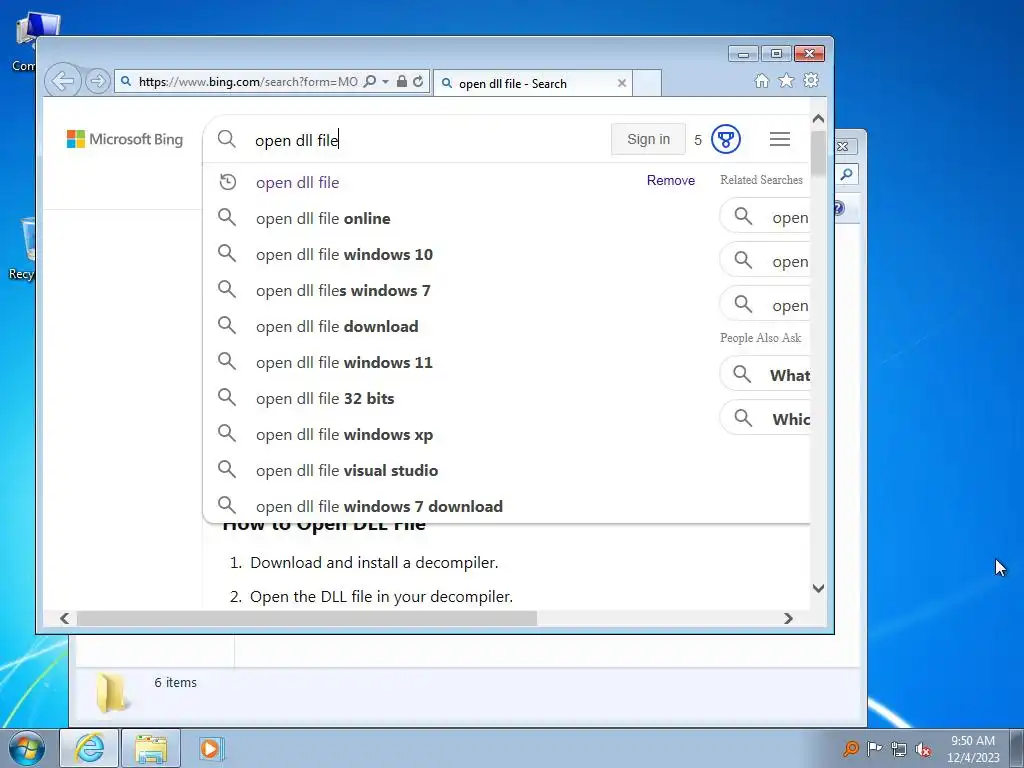Close the 'open dll file - Search' tab

coord(622,83)
